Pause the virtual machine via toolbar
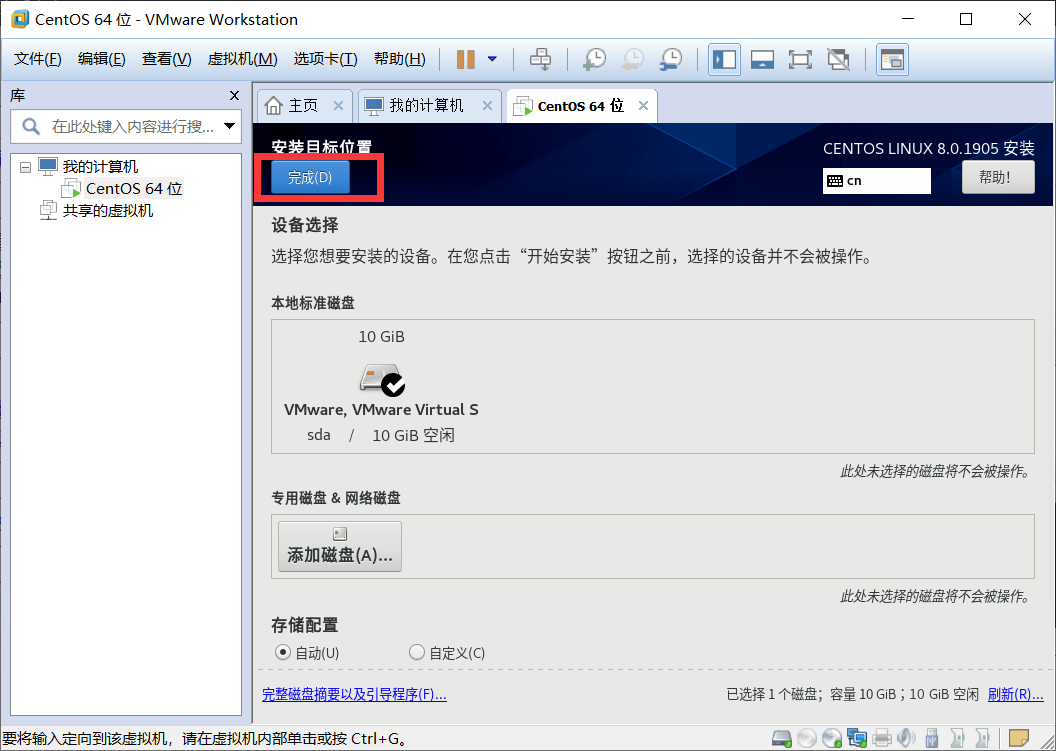The width and height of the screenshot is (1056, 751). pos(465,59)
